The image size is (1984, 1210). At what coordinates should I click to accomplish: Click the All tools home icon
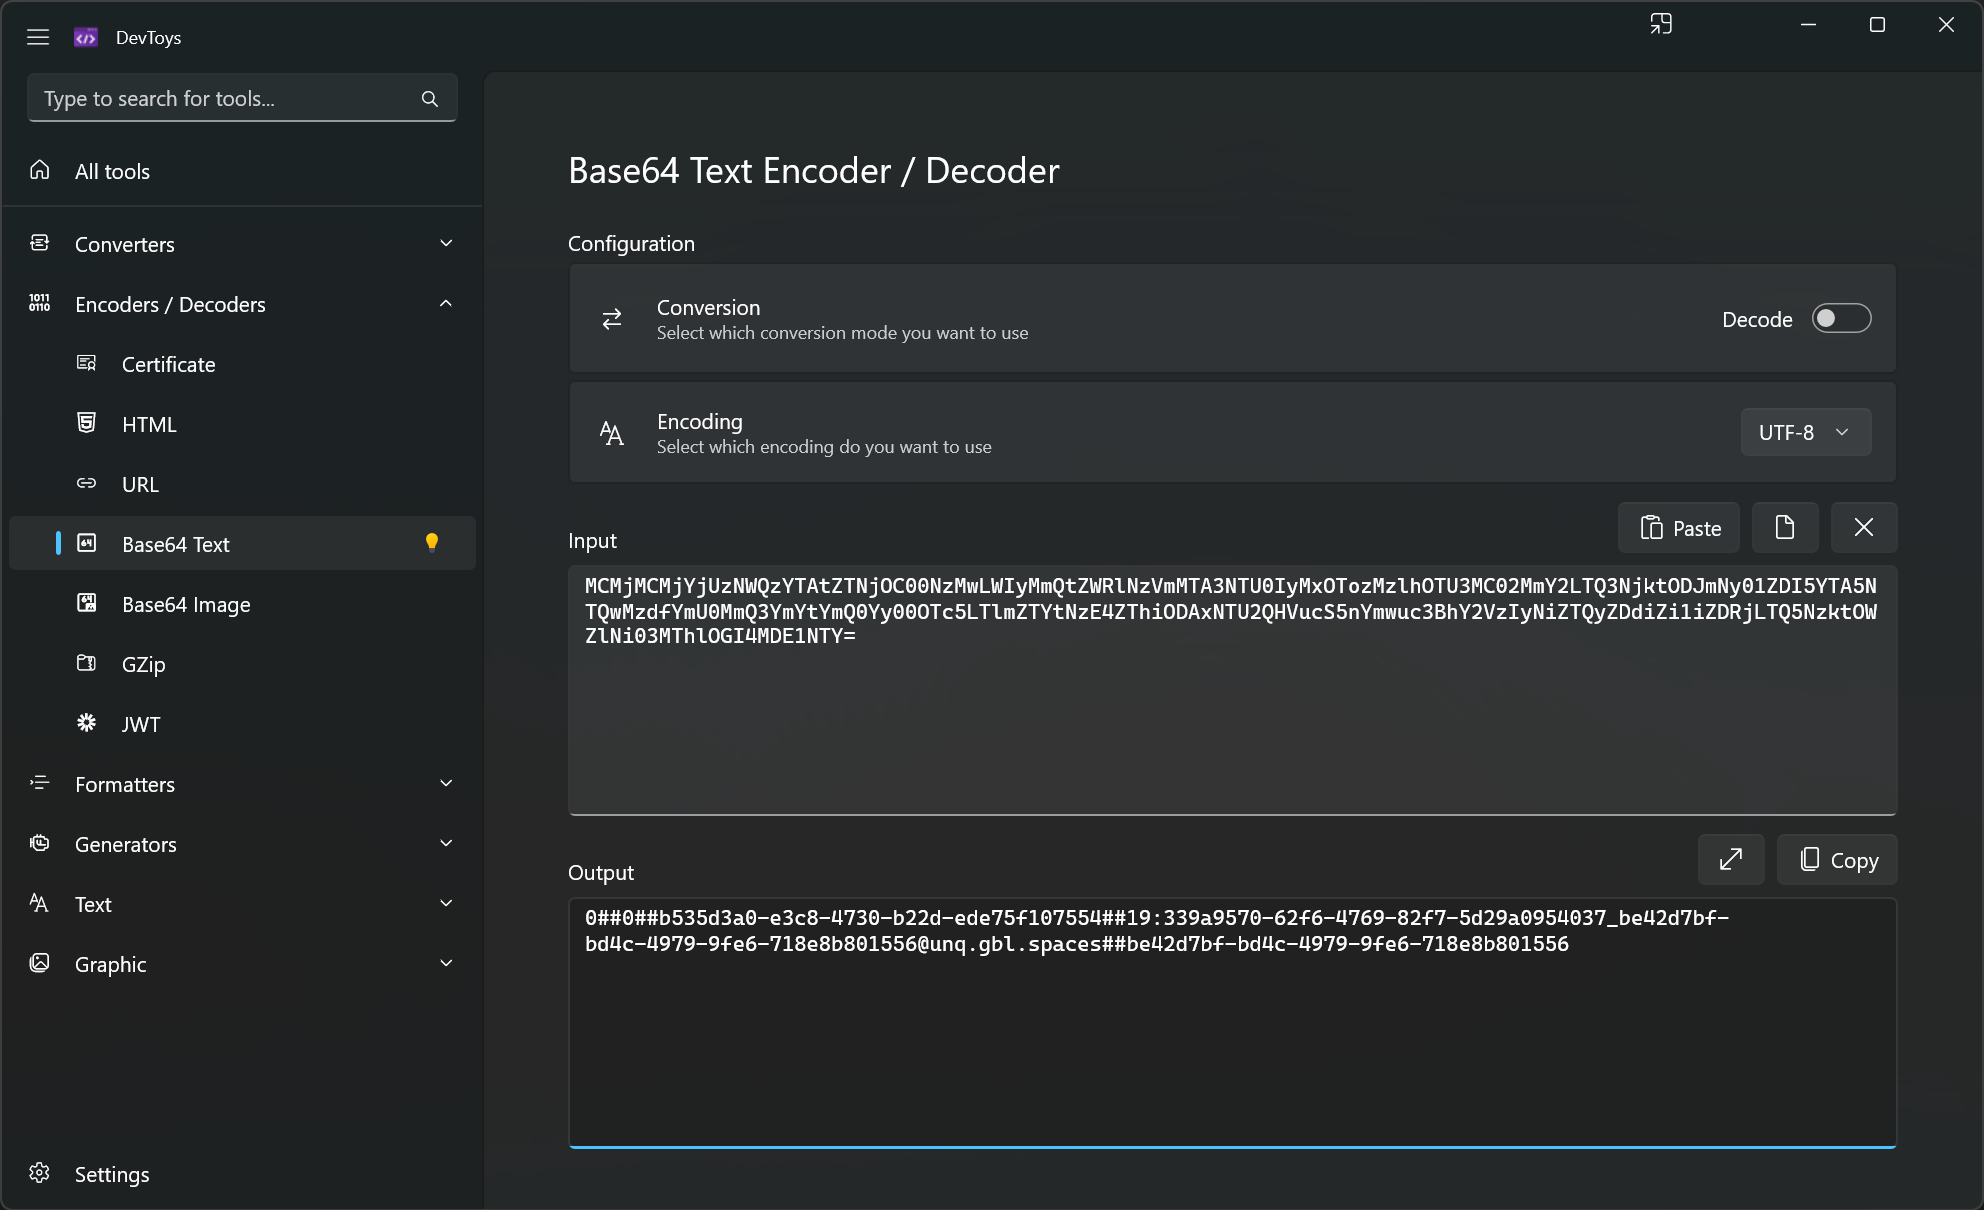pyautogui.click(x=40, y=171)
